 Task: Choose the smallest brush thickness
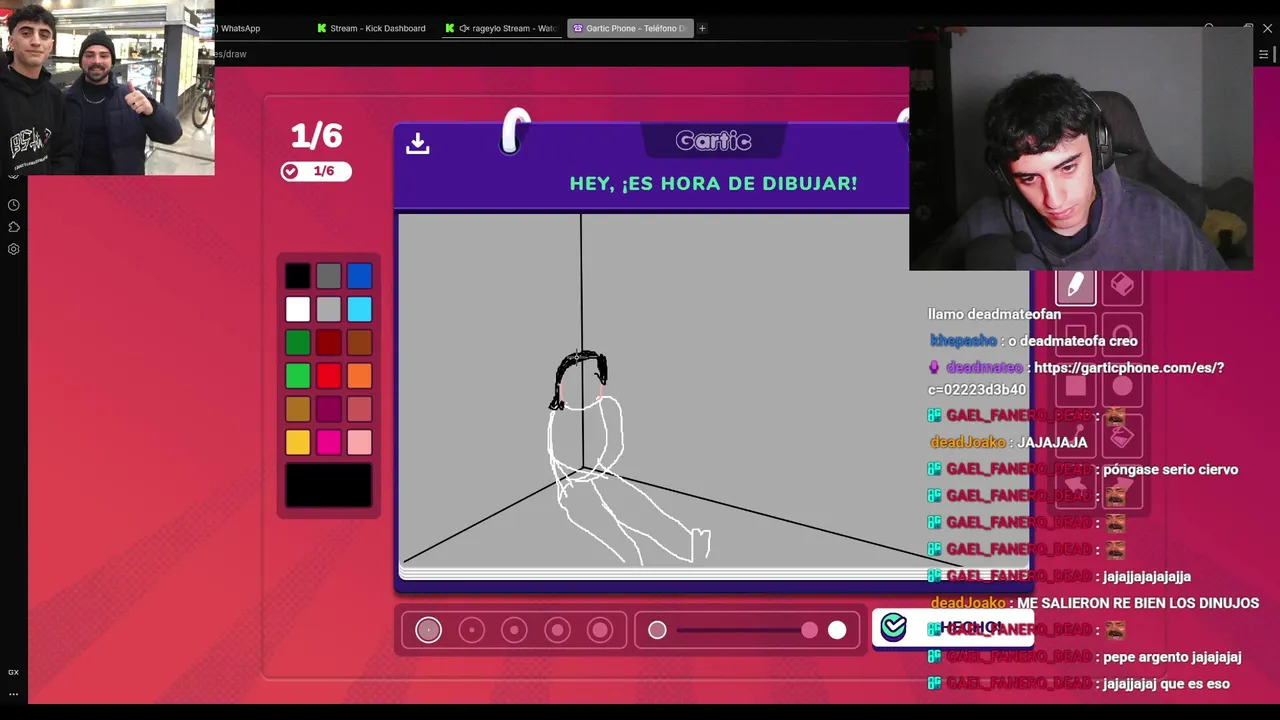[x=428, y=630]
